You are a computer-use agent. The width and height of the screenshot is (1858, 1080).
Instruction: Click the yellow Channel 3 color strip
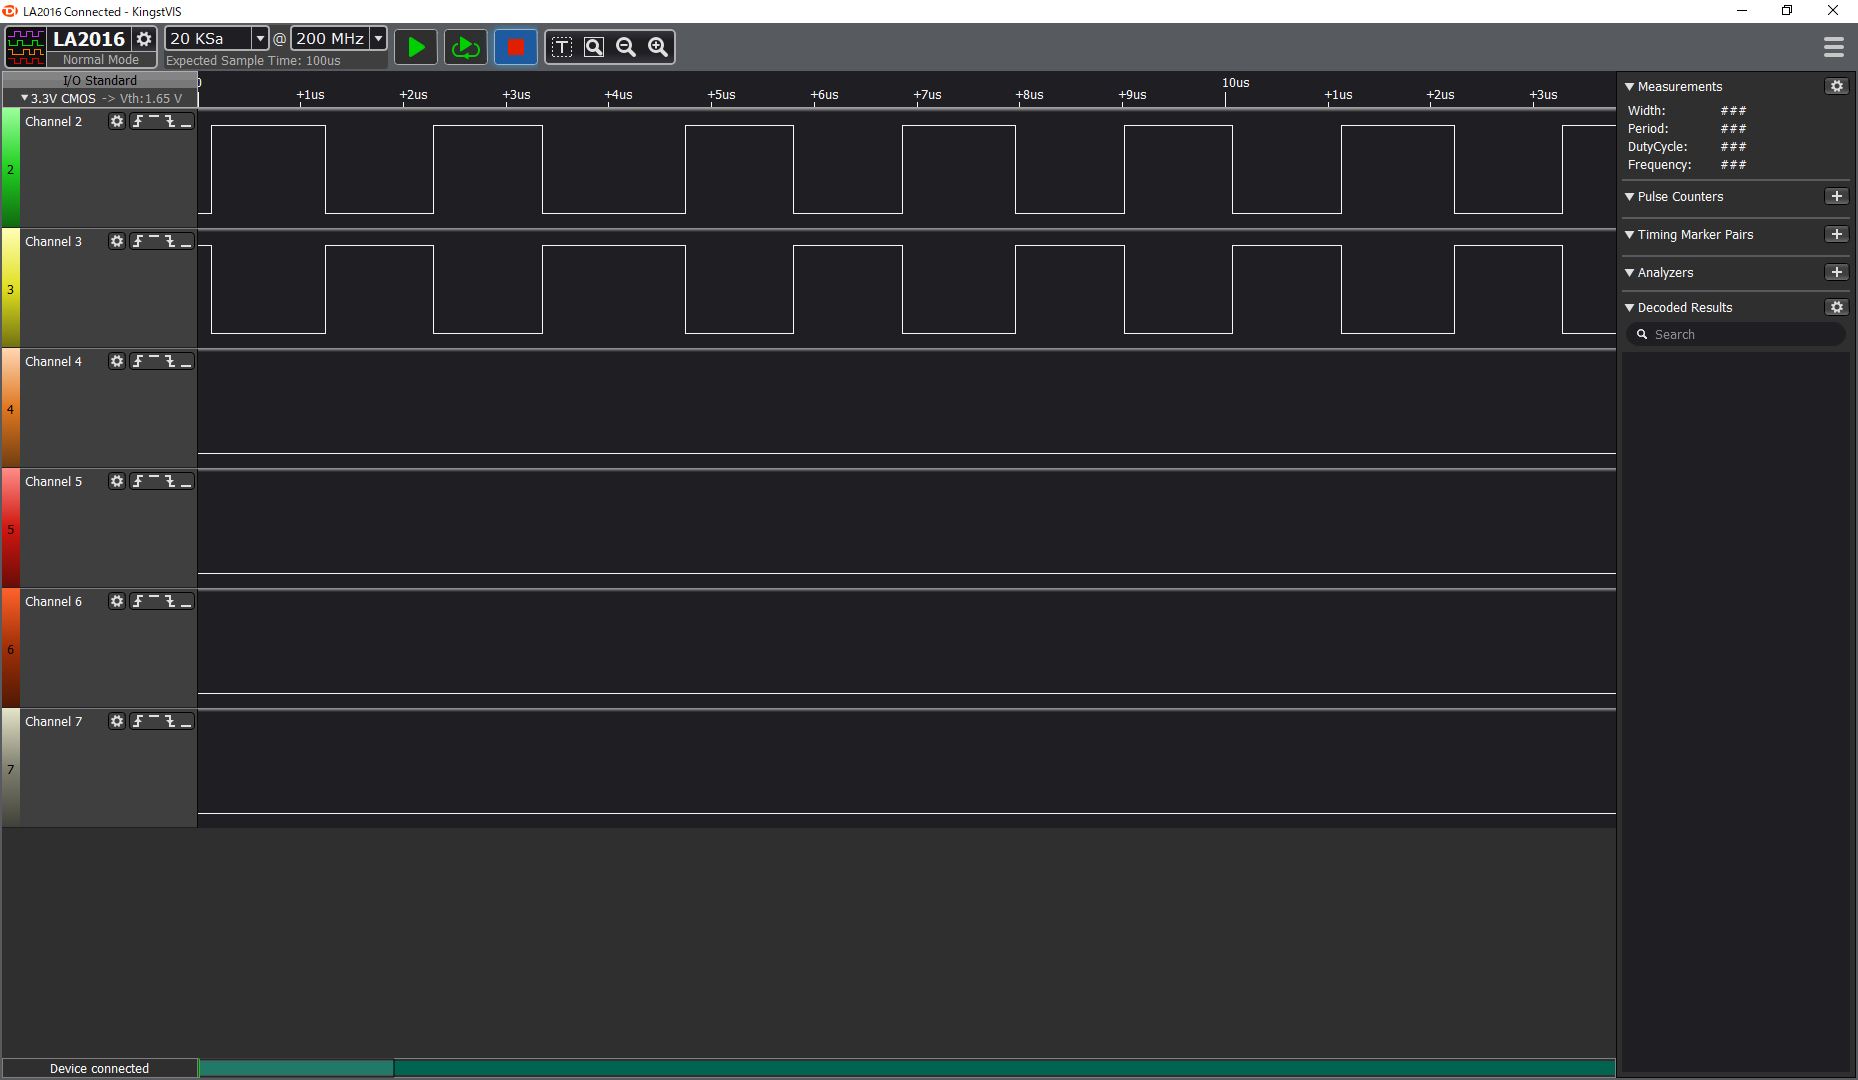11,288
